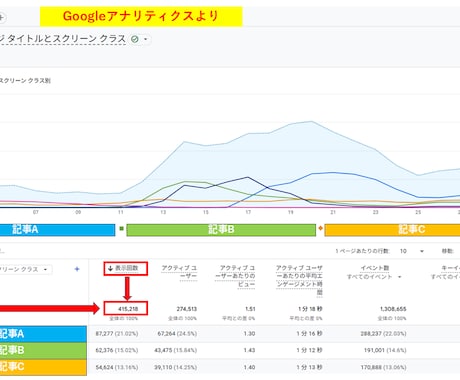460x380 pixels.
Task: Click the date 17 on chart axis
Action: coord(248,212)
